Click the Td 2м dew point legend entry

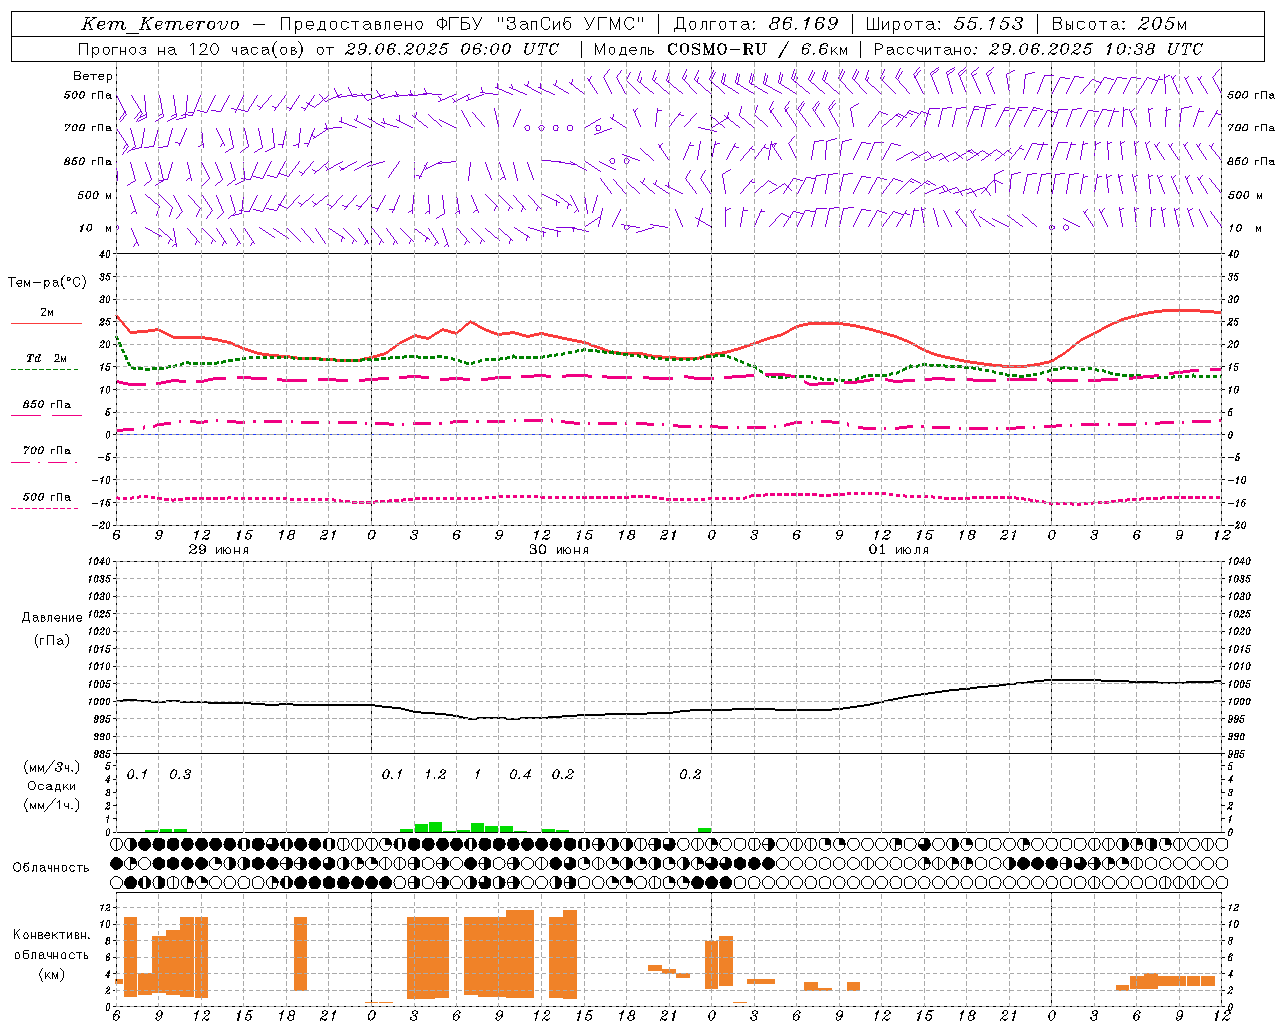click(46, 358)
